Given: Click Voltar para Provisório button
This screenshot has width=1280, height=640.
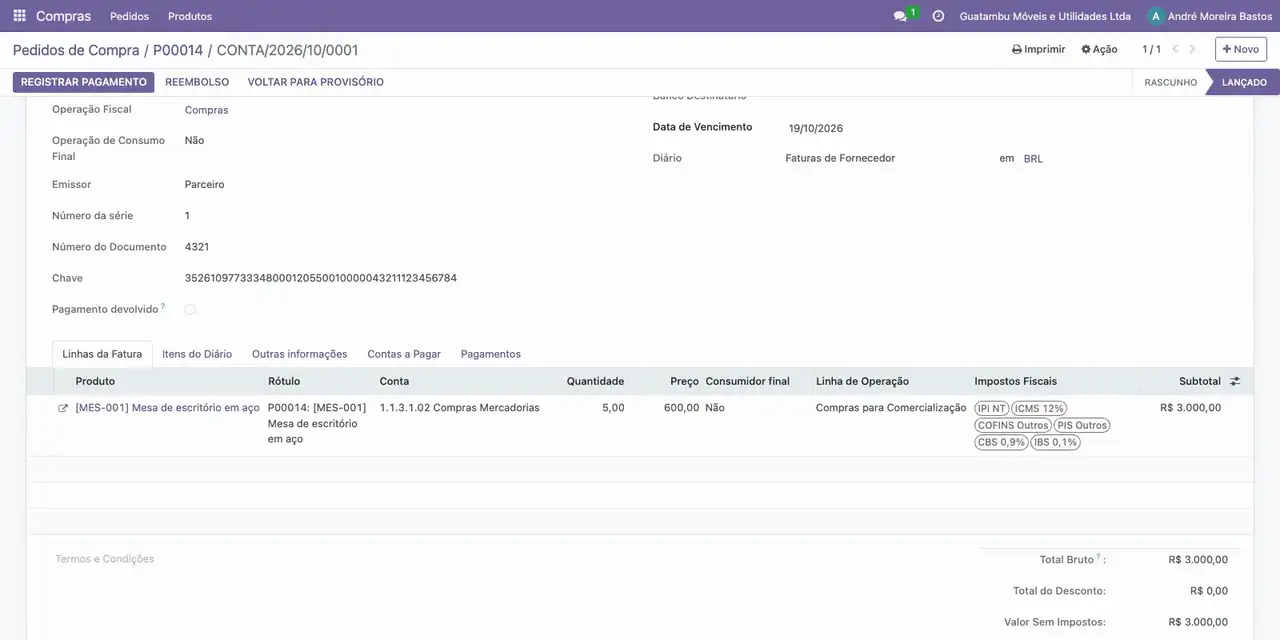Looking at the screenshot, I should (x=315, y=82).
